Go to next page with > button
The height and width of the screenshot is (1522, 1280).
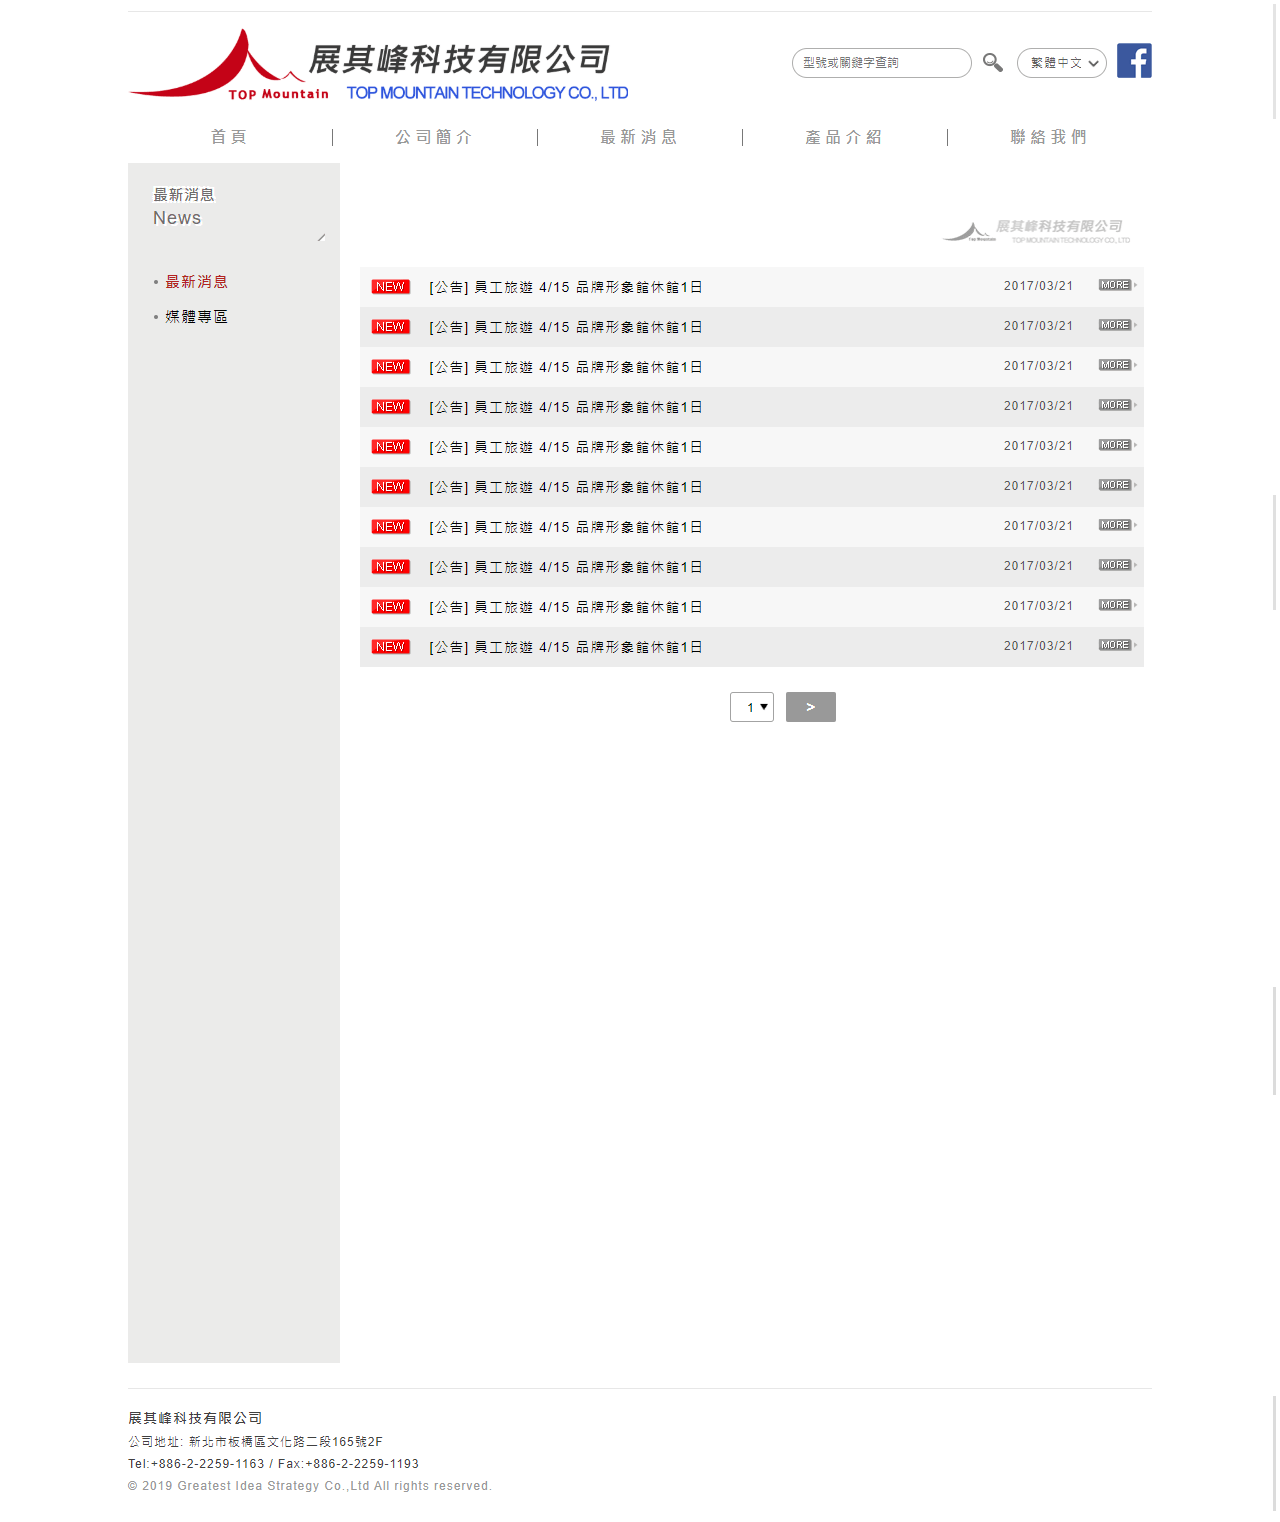coord(811,707)
